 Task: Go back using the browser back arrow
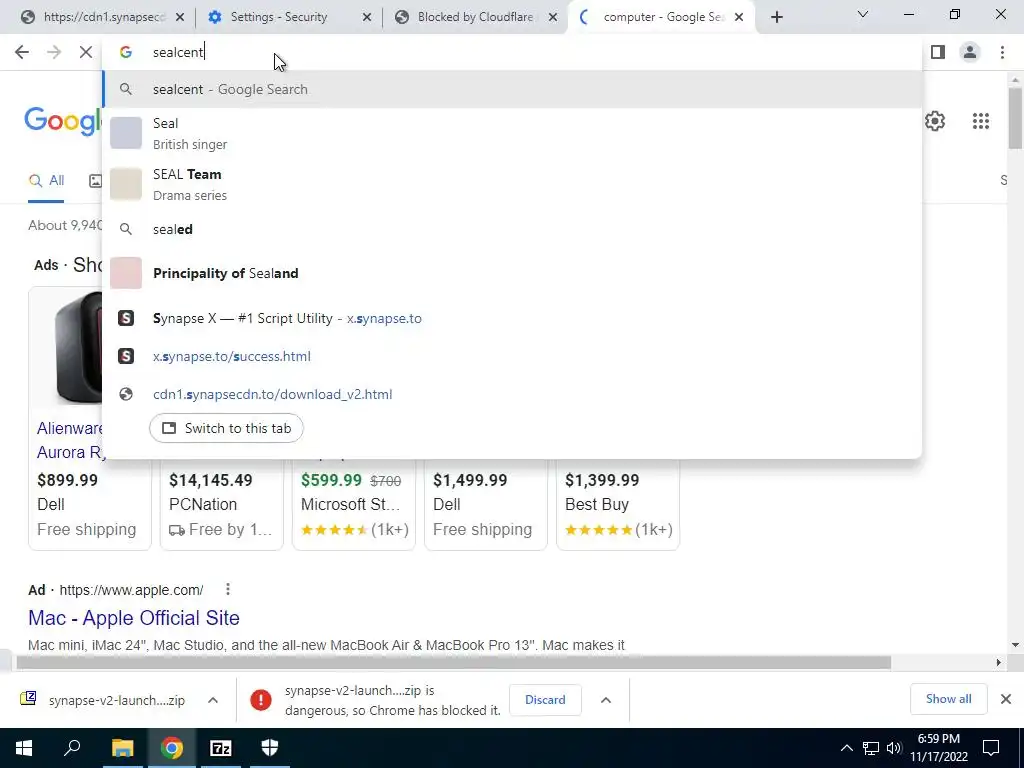point(22,52)
